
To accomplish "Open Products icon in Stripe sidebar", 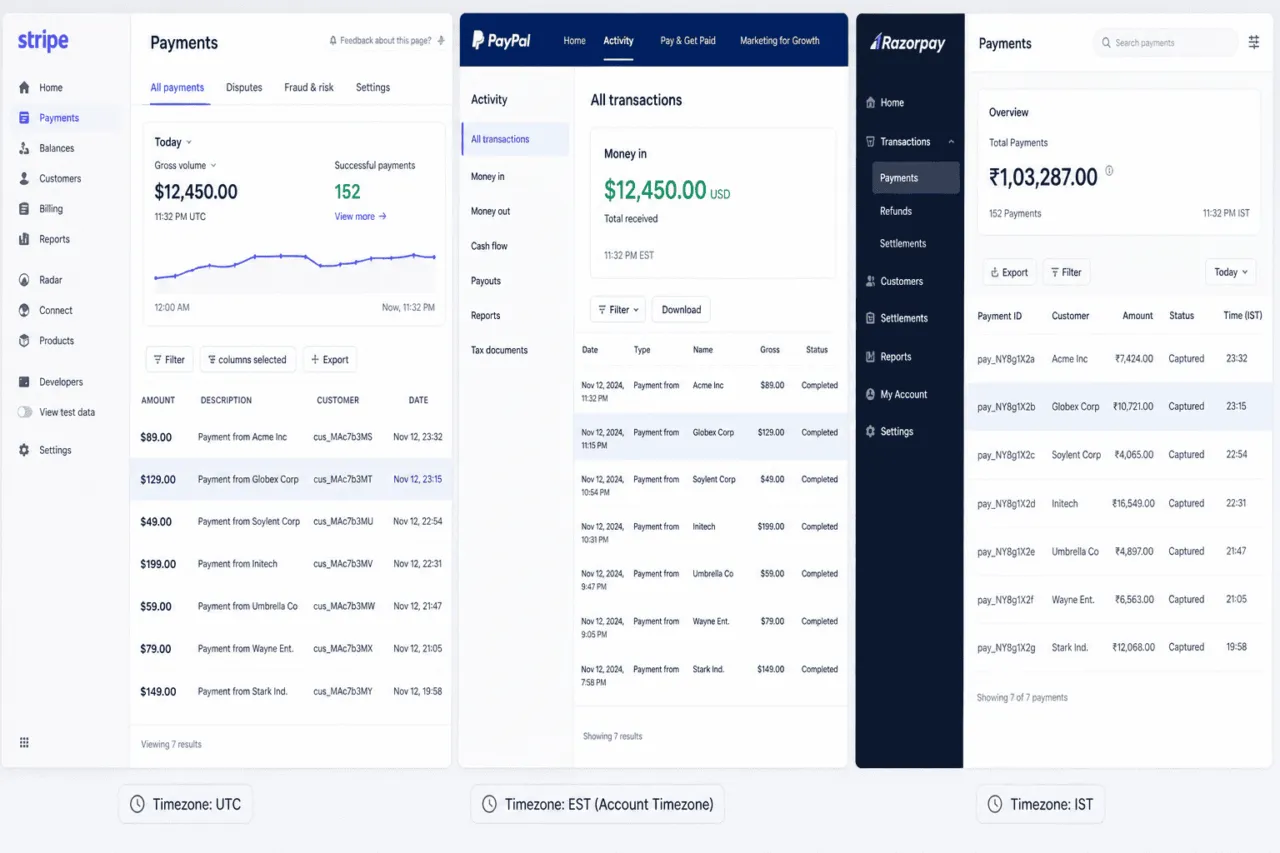I will click(x=24, y=341).
